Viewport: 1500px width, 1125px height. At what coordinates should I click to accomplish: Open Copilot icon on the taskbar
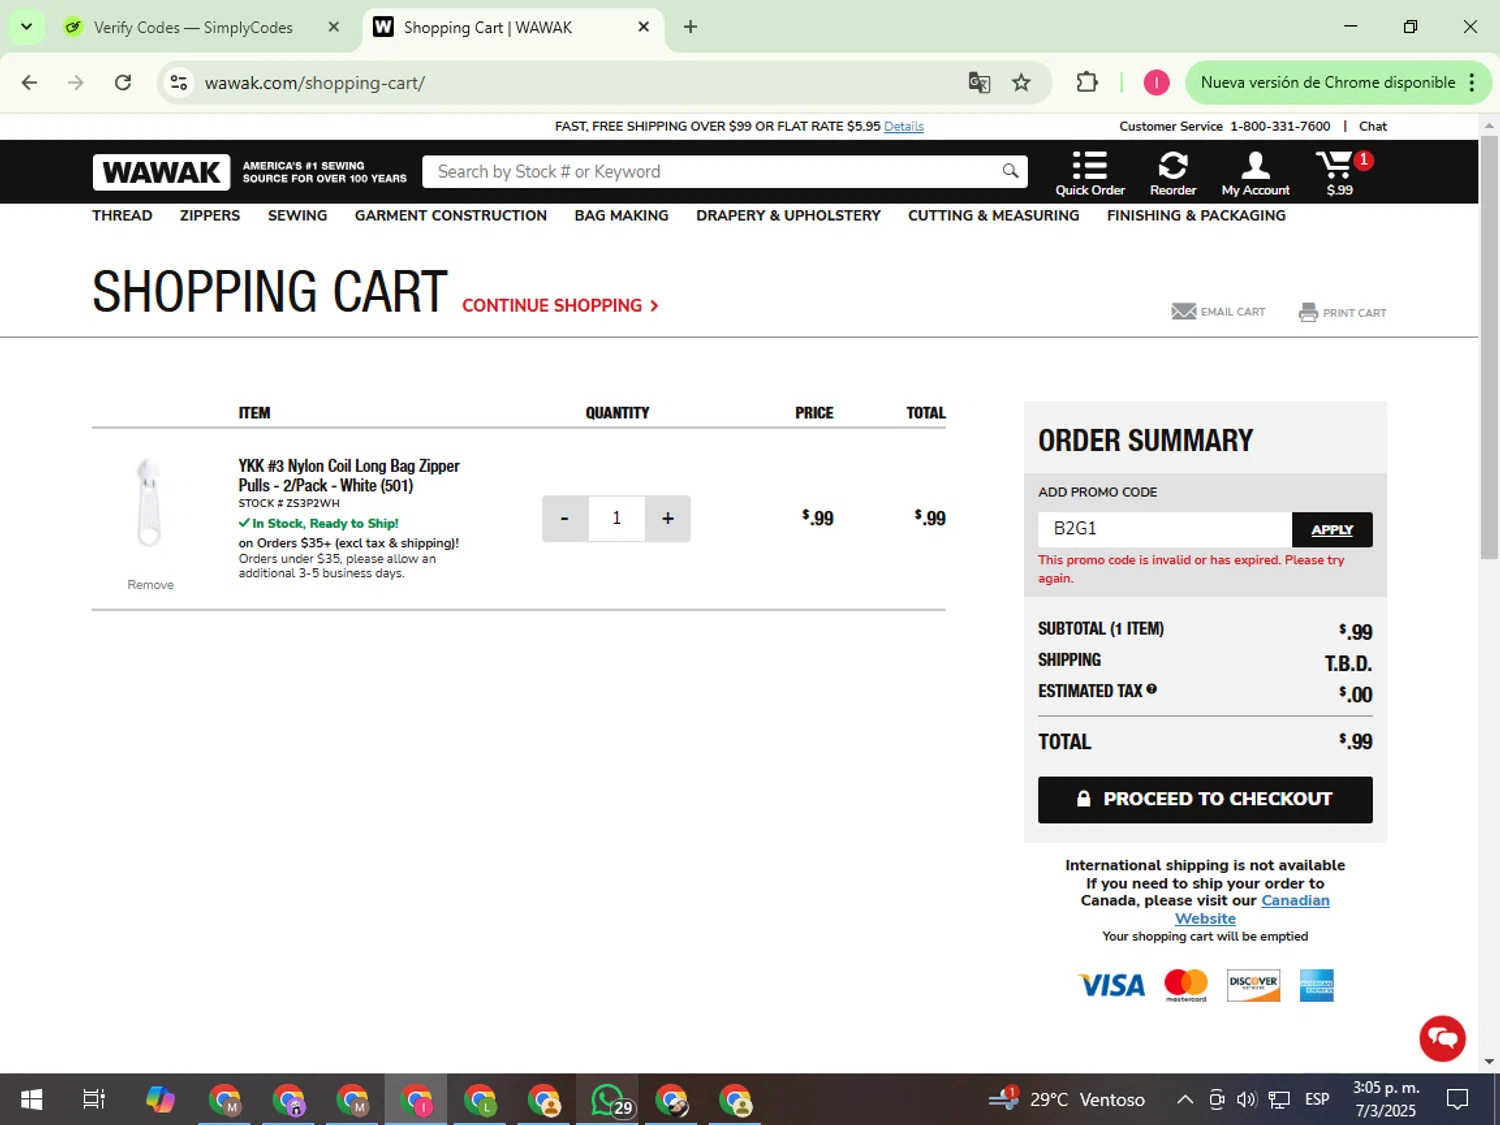160,1100
